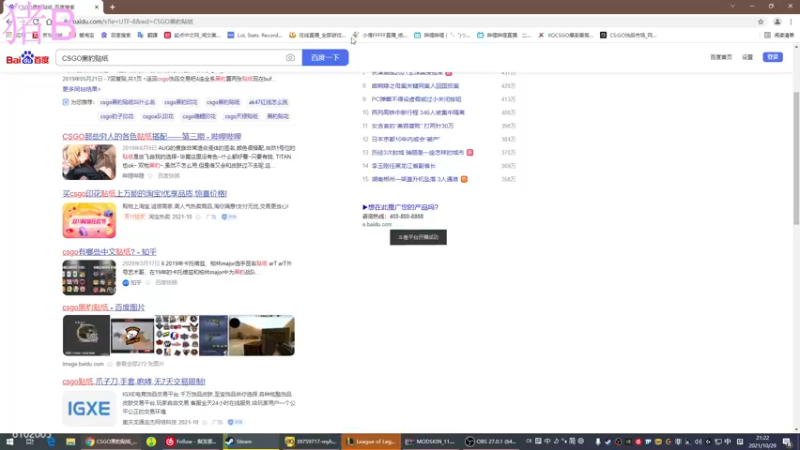Click the 知乎 result sticker thumbnail
This screenshot has width=800, height=450.
pos(89,278)
